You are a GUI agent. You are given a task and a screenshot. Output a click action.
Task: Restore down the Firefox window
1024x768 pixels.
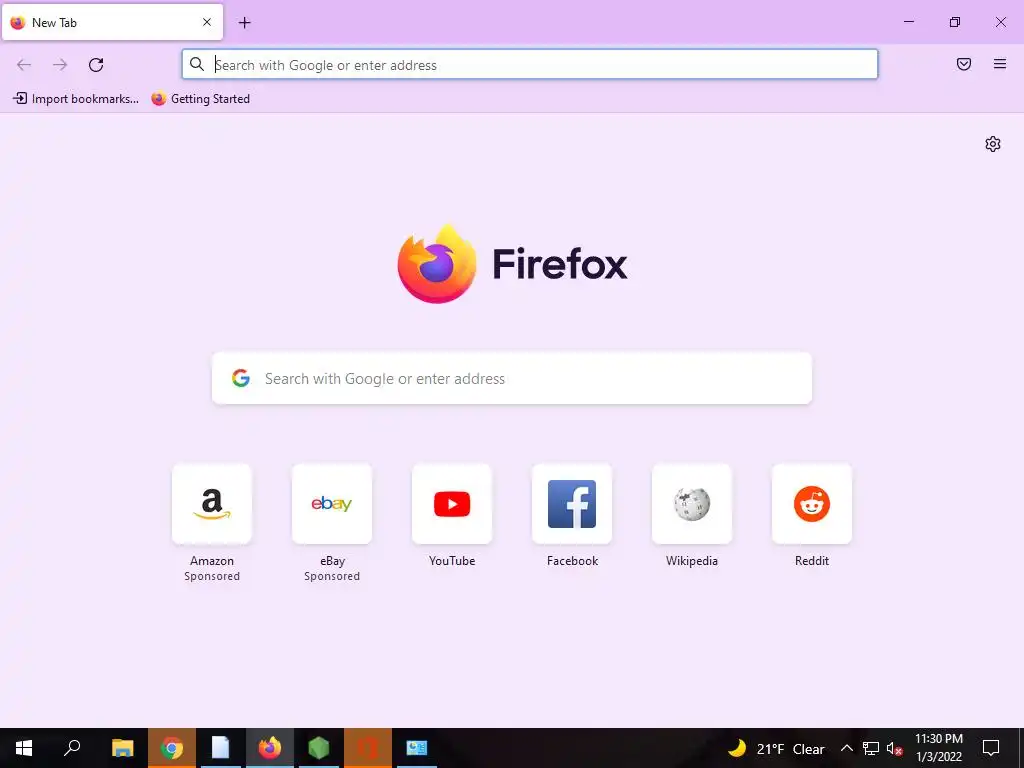click(x=955, y=22)
